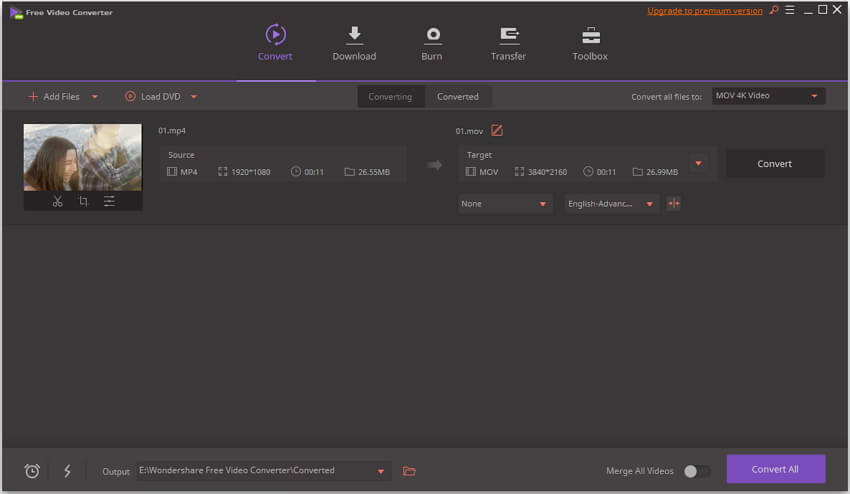The width and height of the screenshot is (850, 494).
Task: Go to the Download tab
Action: click(354, 44)
